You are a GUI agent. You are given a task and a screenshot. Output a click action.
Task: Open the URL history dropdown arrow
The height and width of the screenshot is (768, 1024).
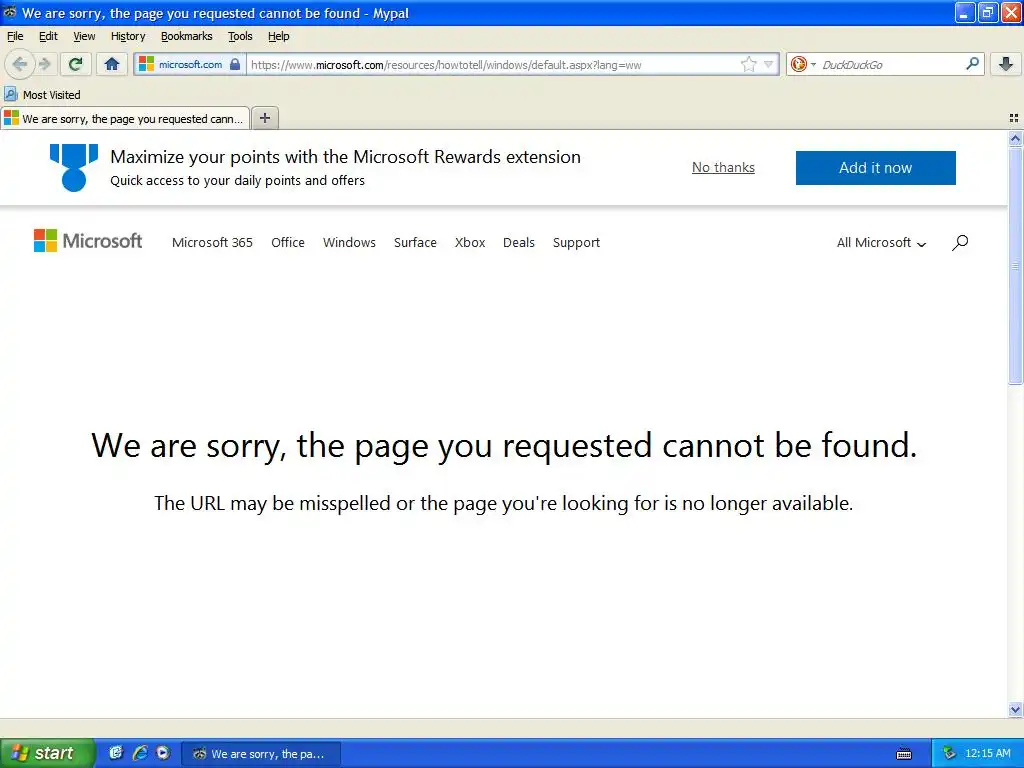[769, 64]
